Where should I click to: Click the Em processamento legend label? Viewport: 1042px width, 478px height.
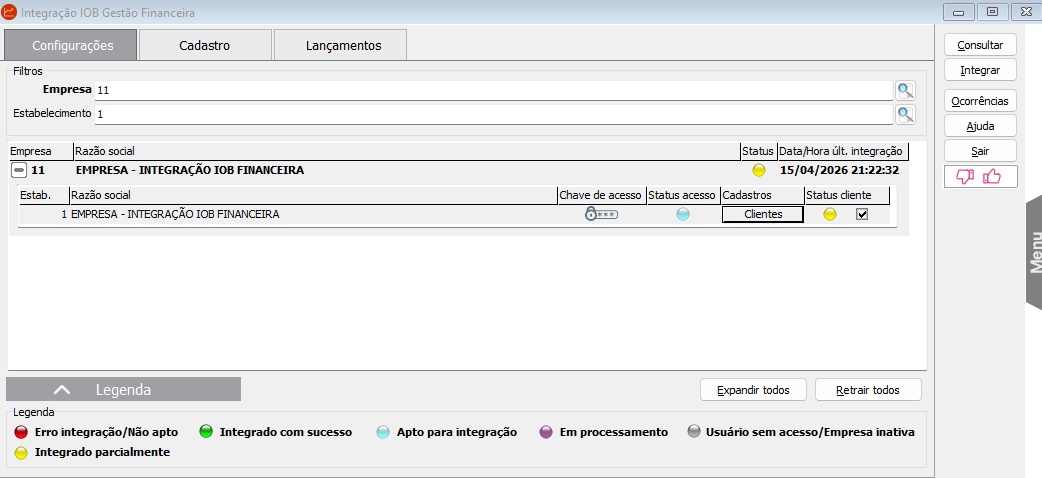tap(614, 432)
